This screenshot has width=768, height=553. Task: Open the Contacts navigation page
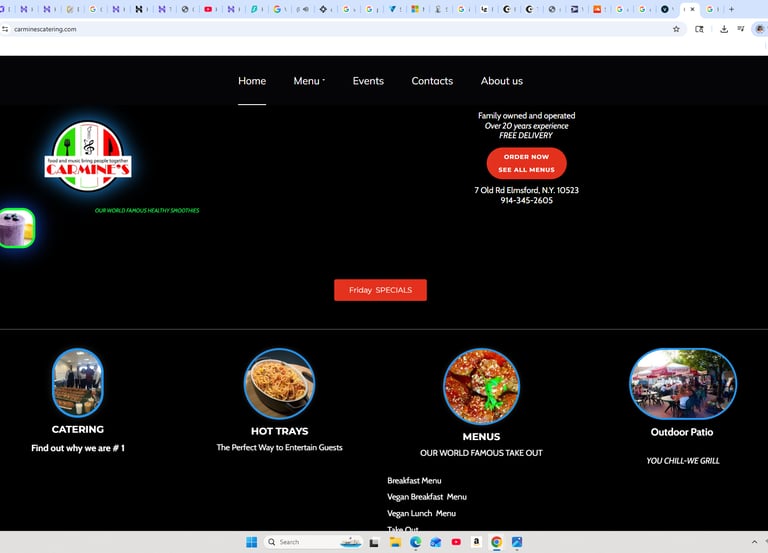point(432,81)
